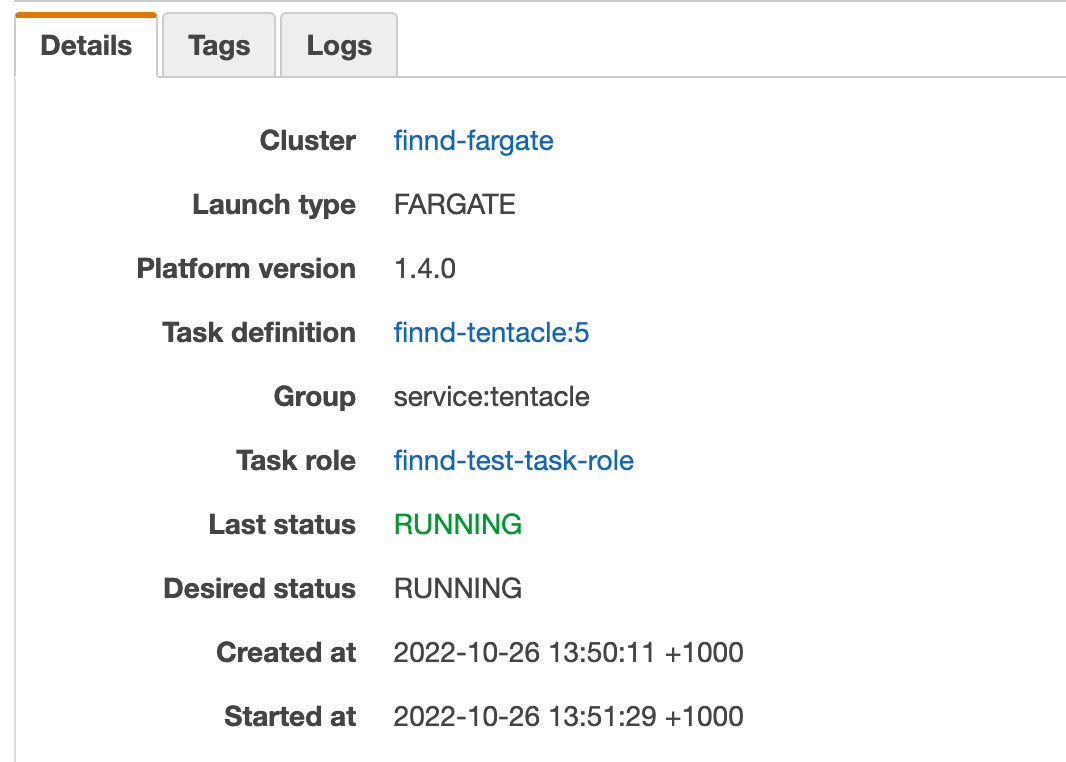Click the Task definition label
The width and height of the screenshot is (1066, 762).
coord(259,332)
